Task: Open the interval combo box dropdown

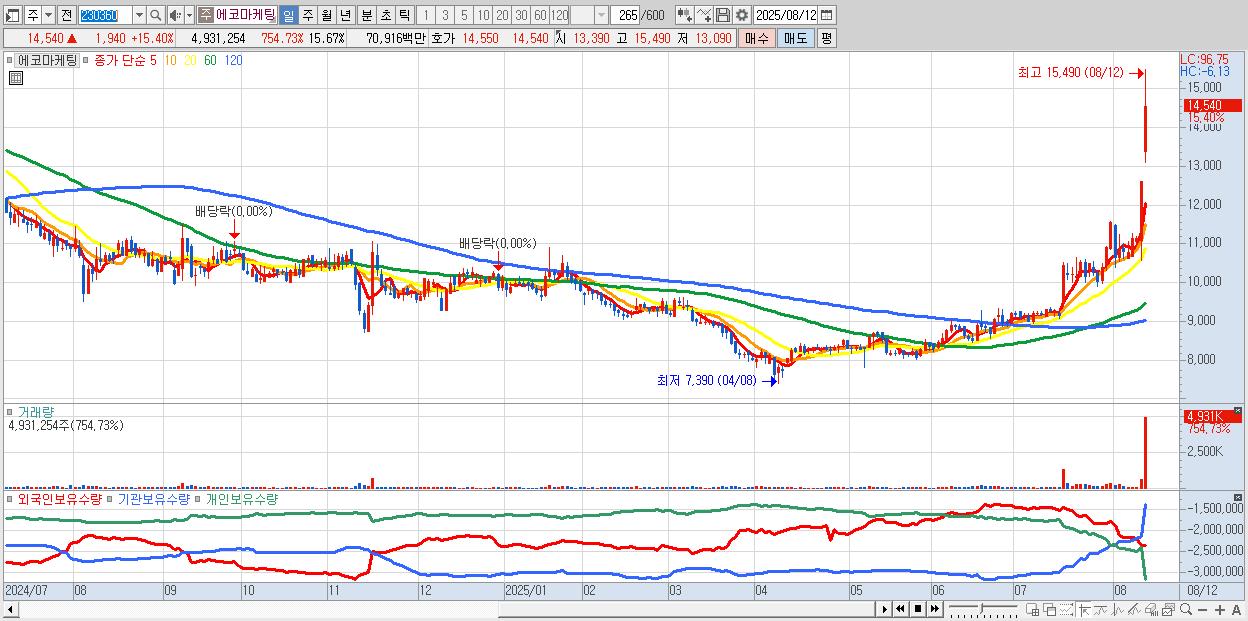Action: pyautogui.click(x=601, y=15)
